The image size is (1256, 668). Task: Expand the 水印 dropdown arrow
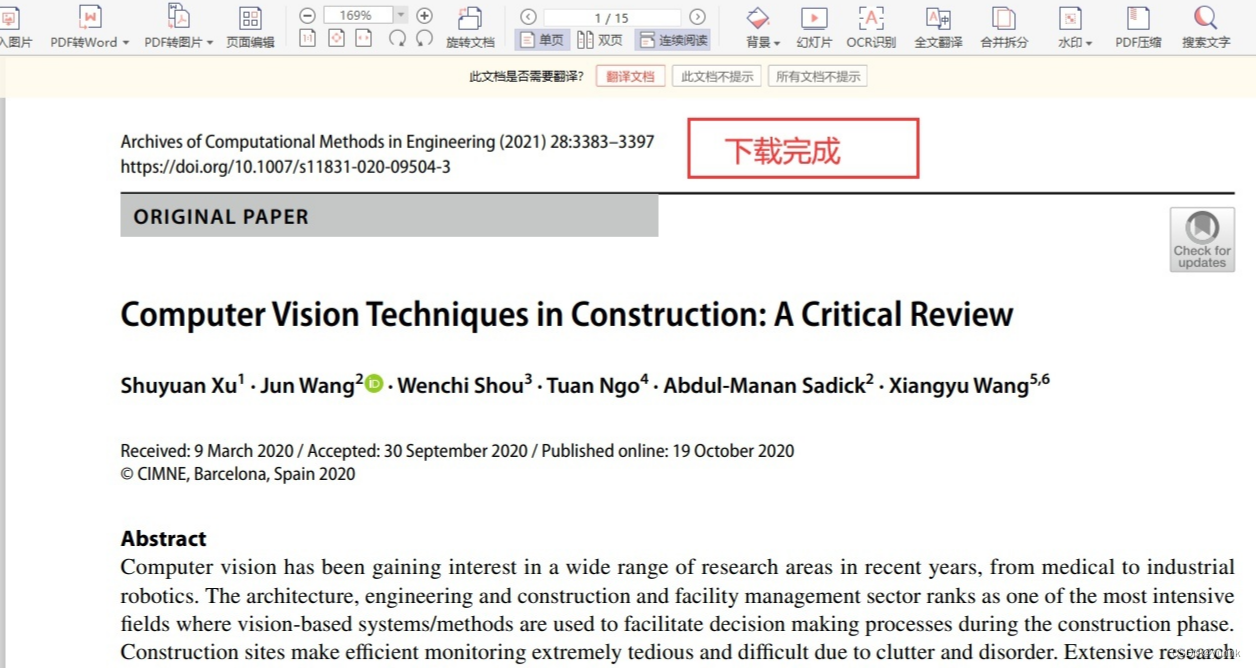pyautogui.click(x=1089, y=43)
